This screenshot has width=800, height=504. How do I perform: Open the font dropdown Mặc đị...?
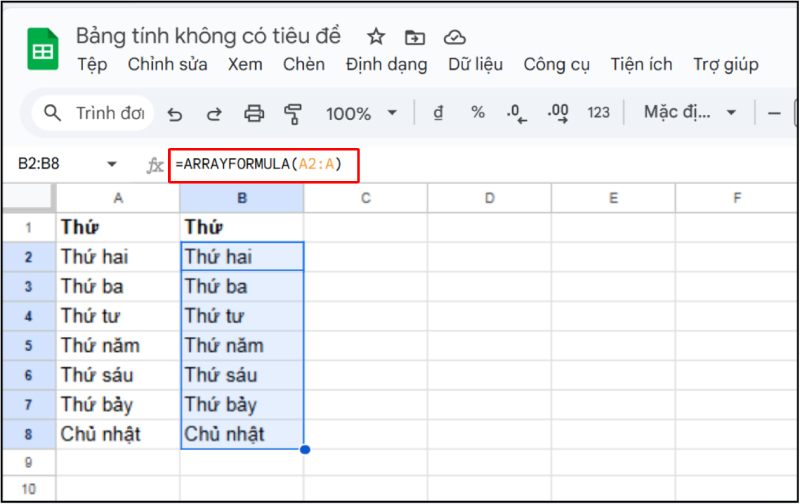pyautogui.click(x=689, y=112)
